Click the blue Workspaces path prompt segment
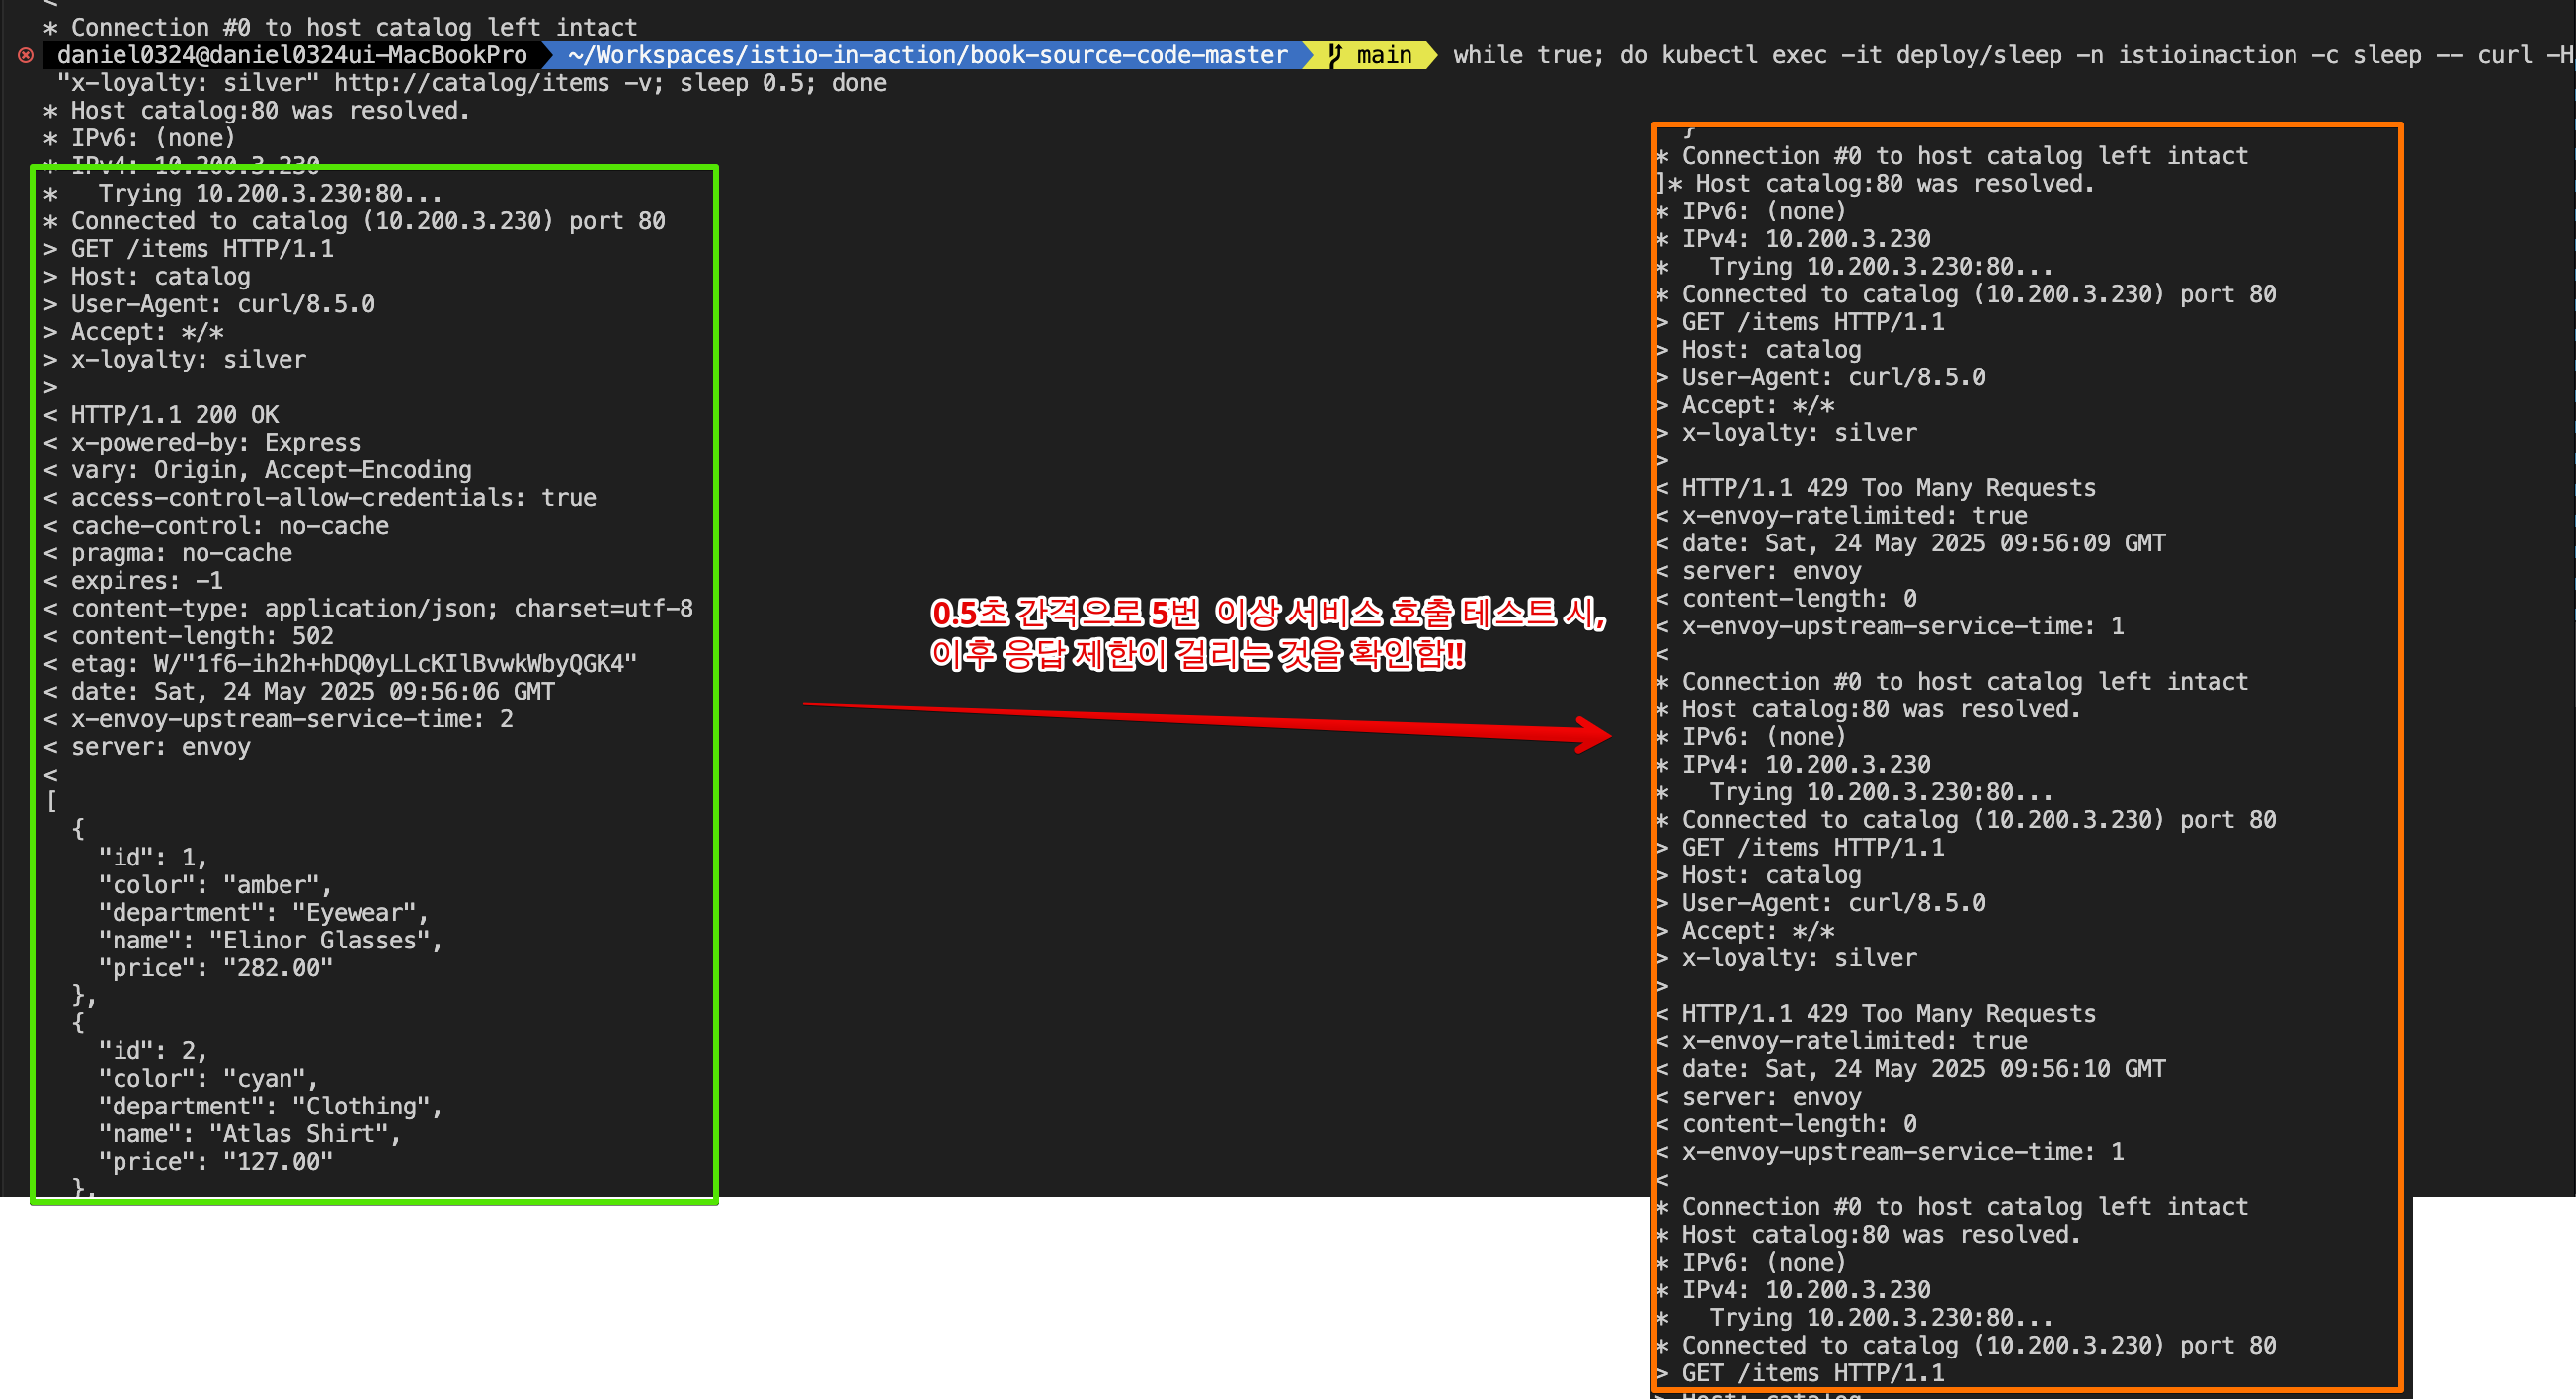The width and height of the screenshot is (2576, 1399). (x=927, y=55)
